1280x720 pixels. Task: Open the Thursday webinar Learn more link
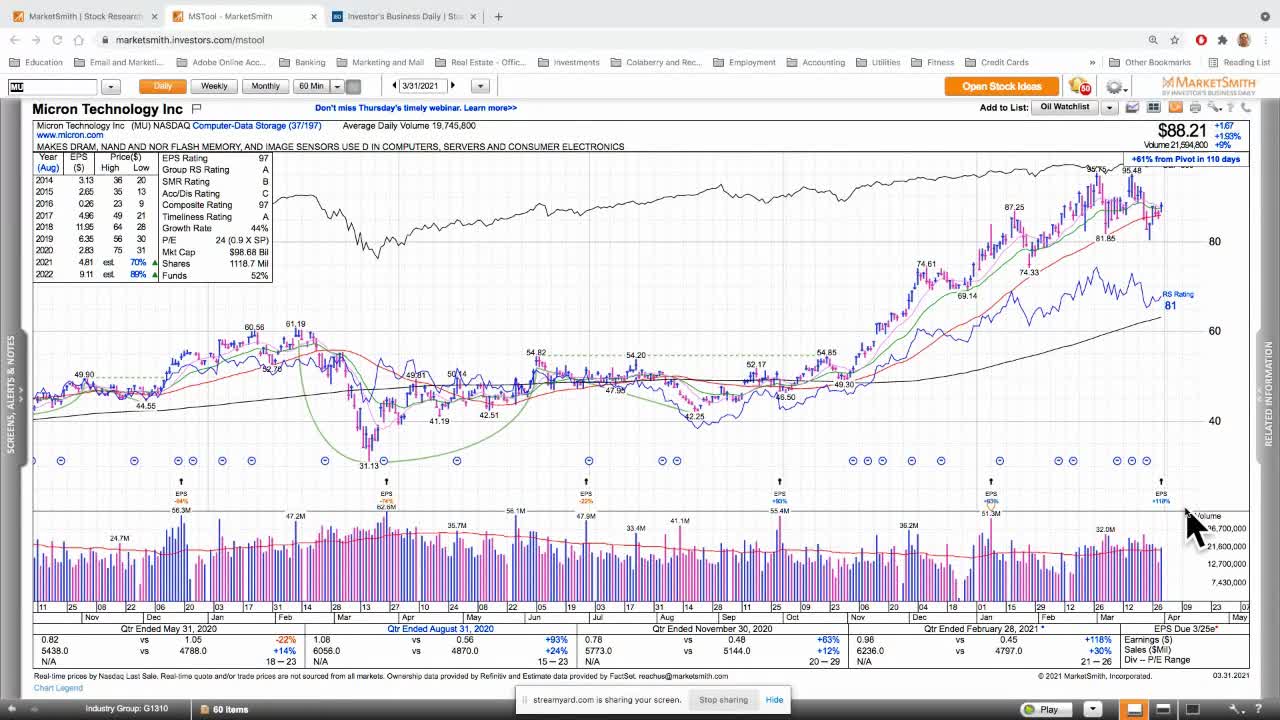tap(416, 108)
